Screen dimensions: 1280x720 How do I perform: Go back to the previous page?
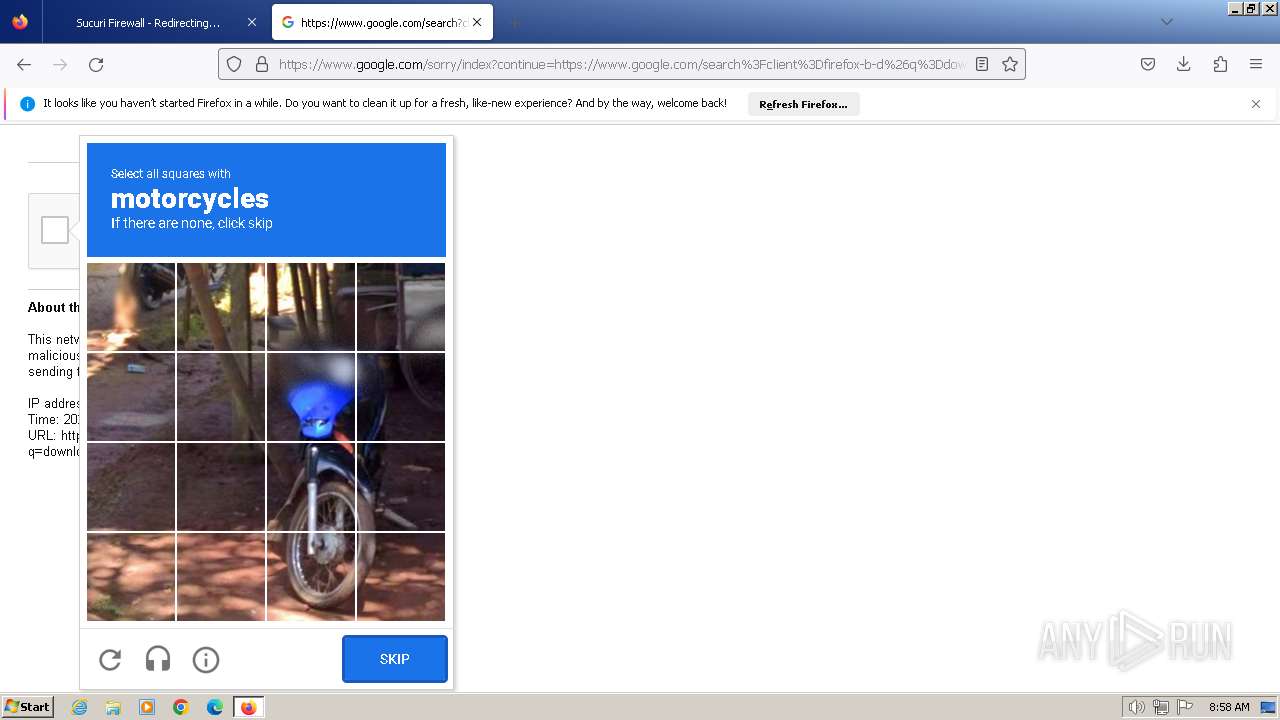(x=24, y=64)
